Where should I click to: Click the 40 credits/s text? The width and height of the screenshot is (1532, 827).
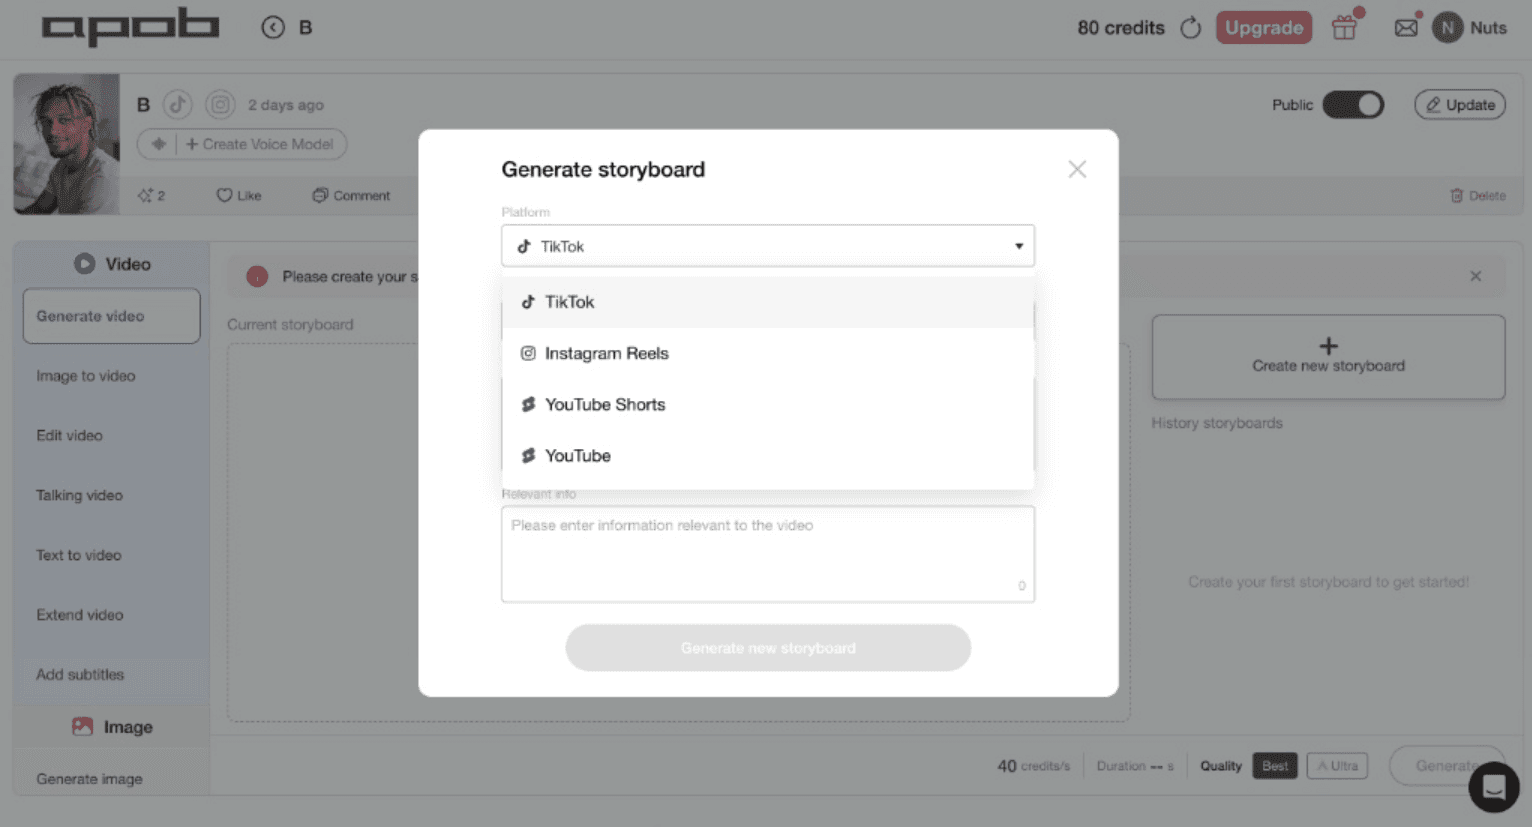pyautogui.click(x=1033, y=766)
